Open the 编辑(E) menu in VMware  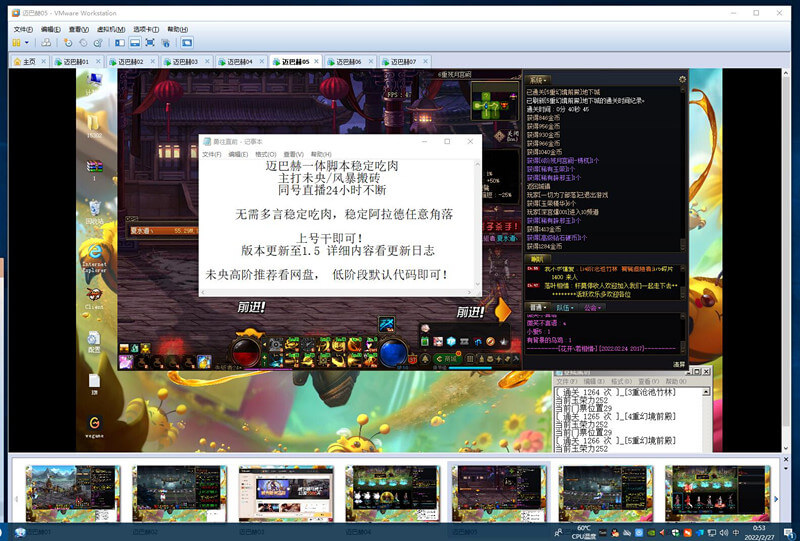pos(51,30)
